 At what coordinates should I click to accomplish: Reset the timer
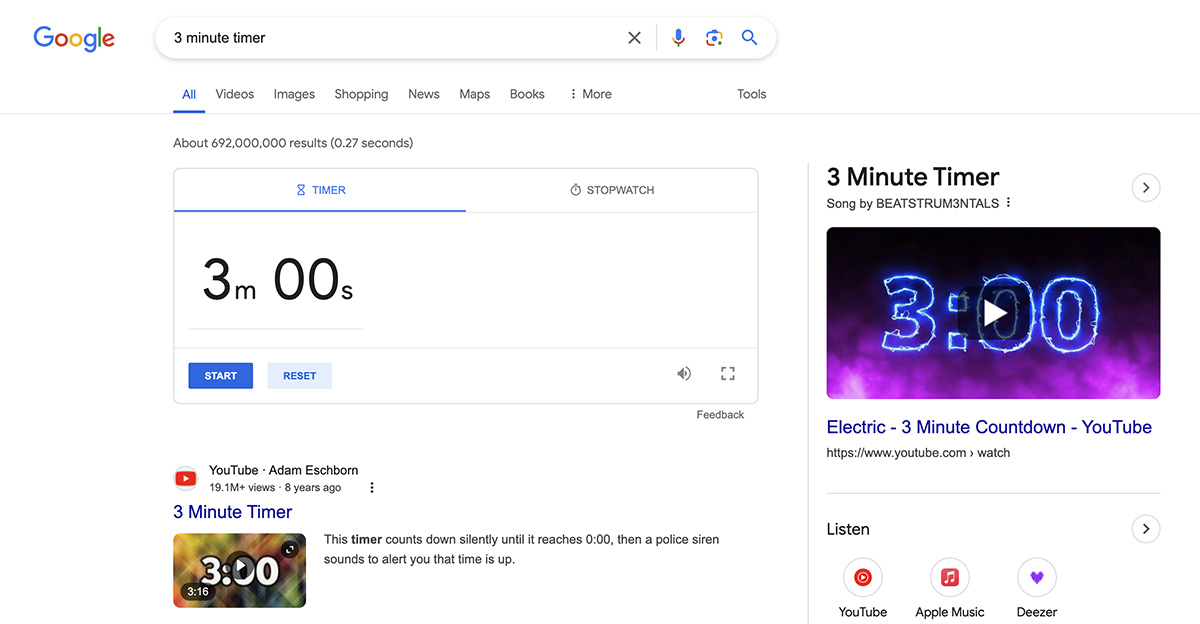pos(299,376)
